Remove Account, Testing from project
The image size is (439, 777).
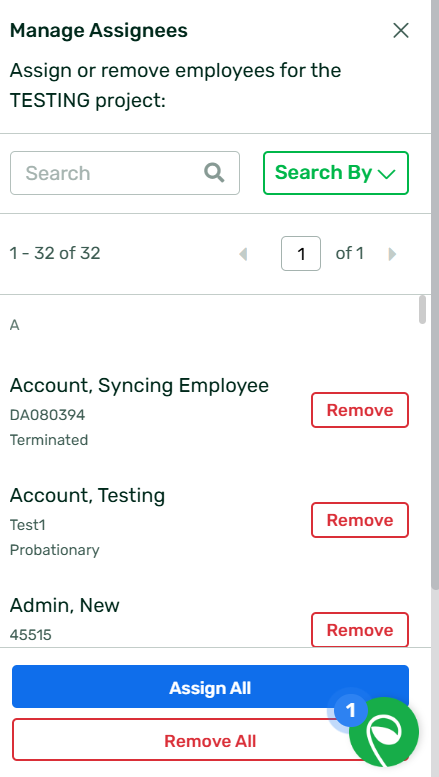click(x=360, y=520)
